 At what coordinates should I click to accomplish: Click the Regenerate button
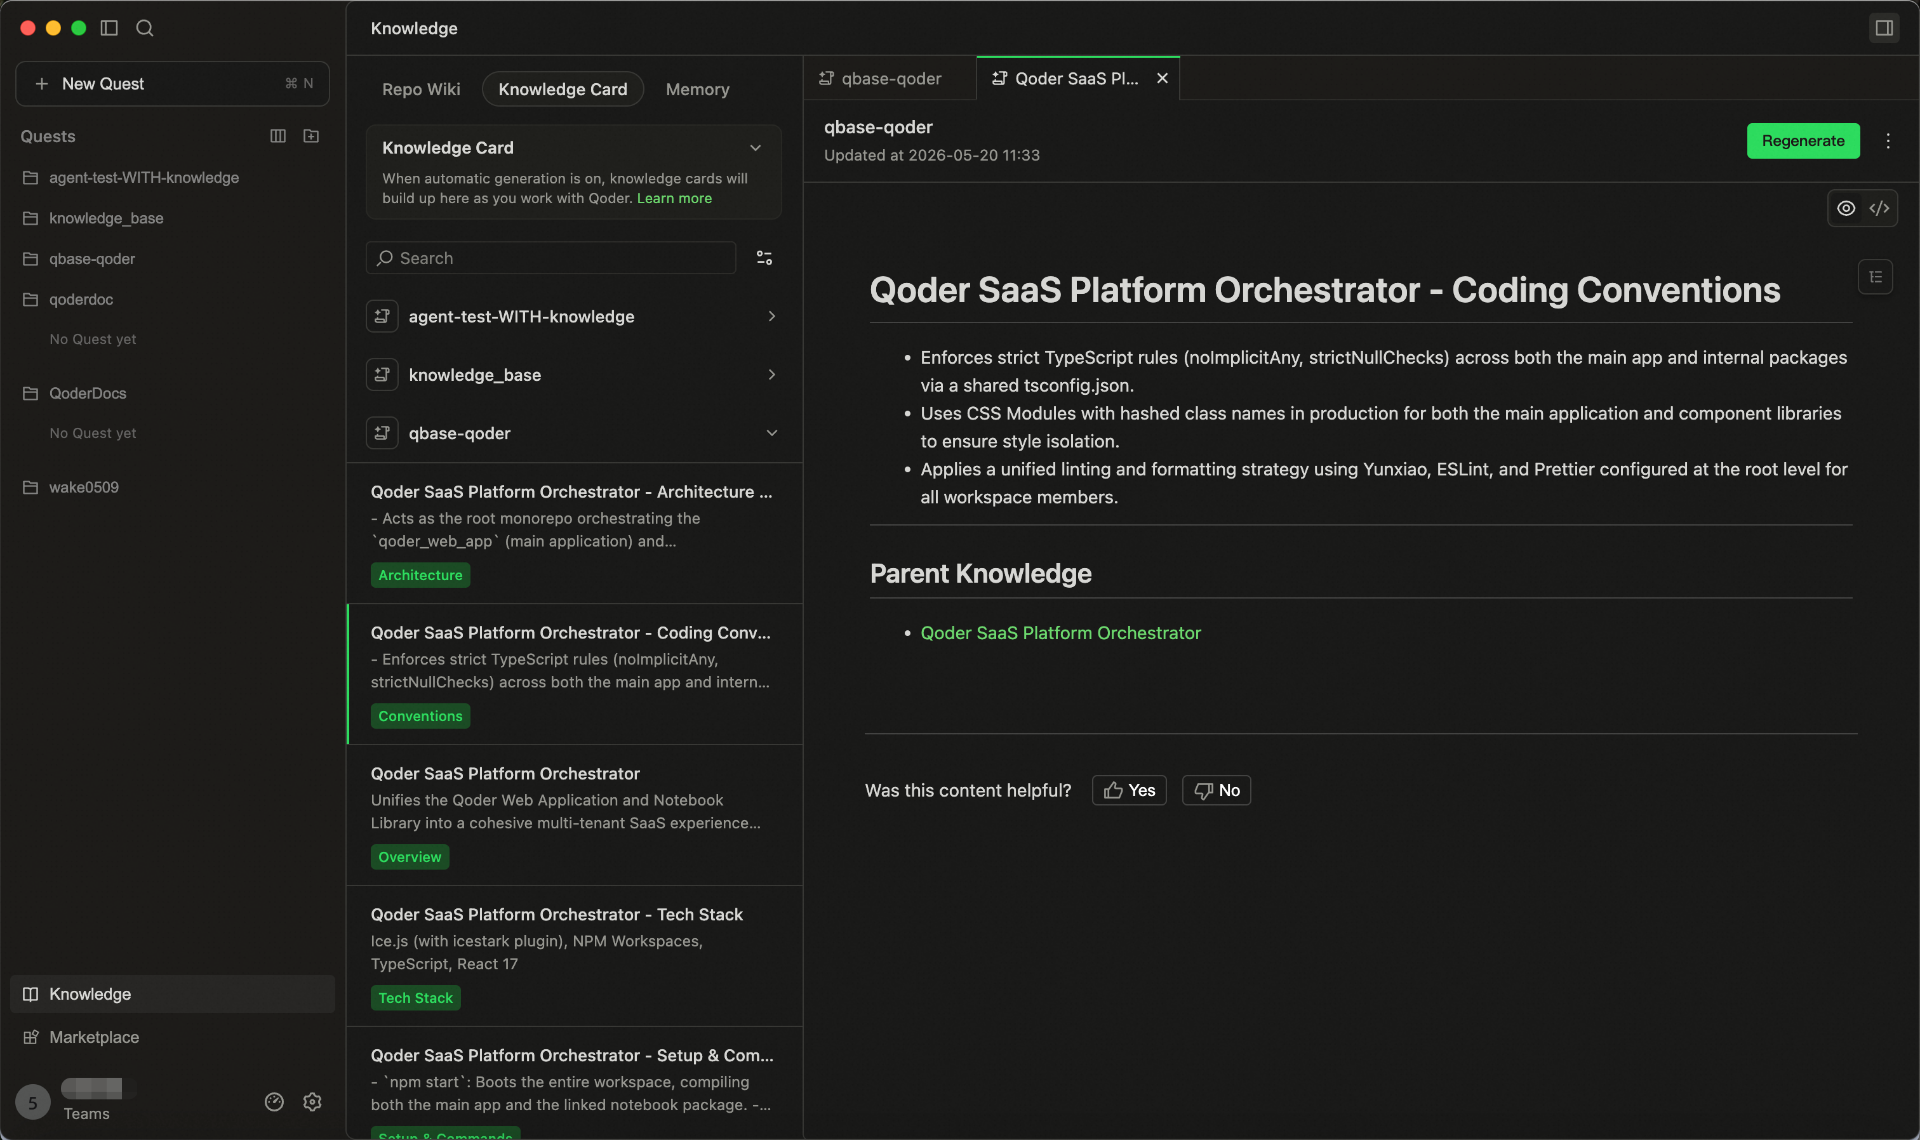coord(1803,141)
